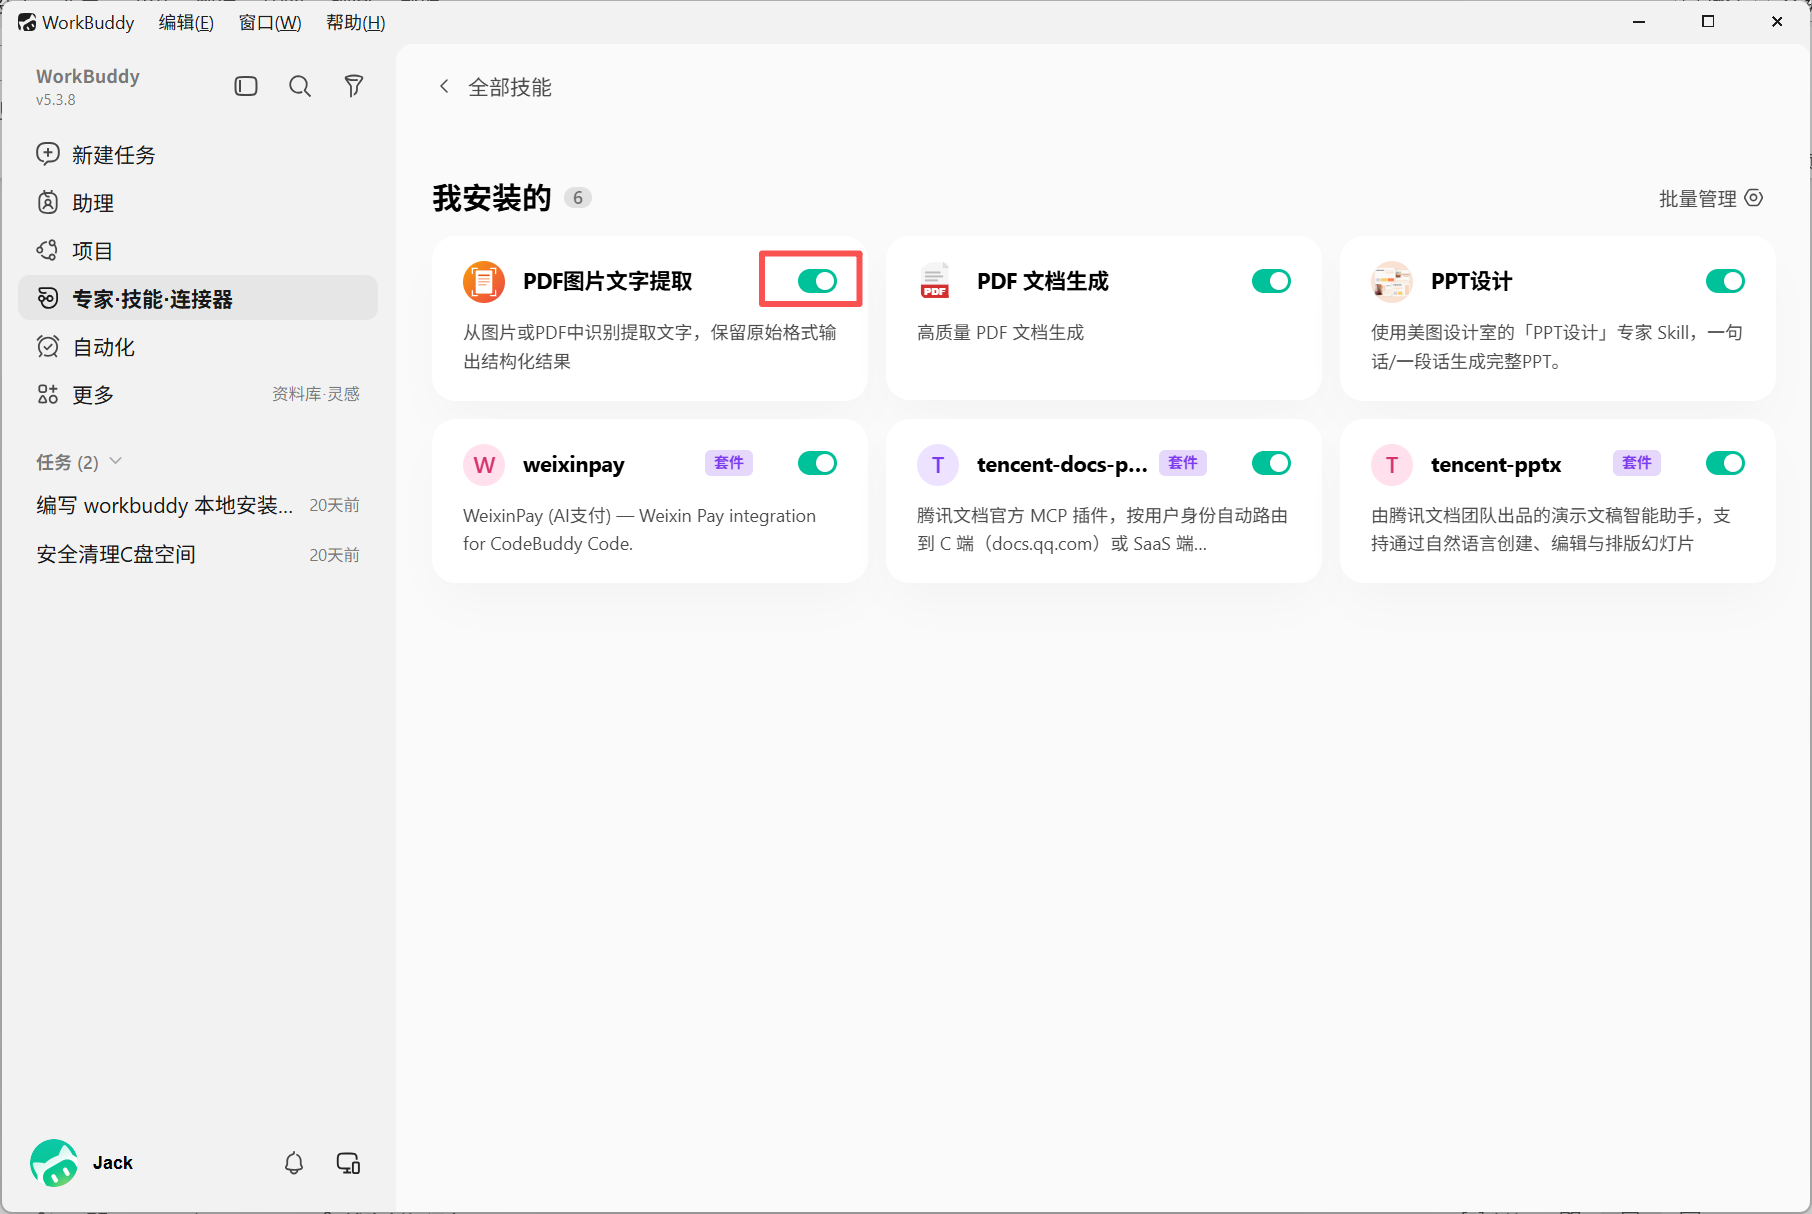Collapse the 任务 (2) list chevron
Viewport: 1812px width, 1214px height.
[116, 461]
